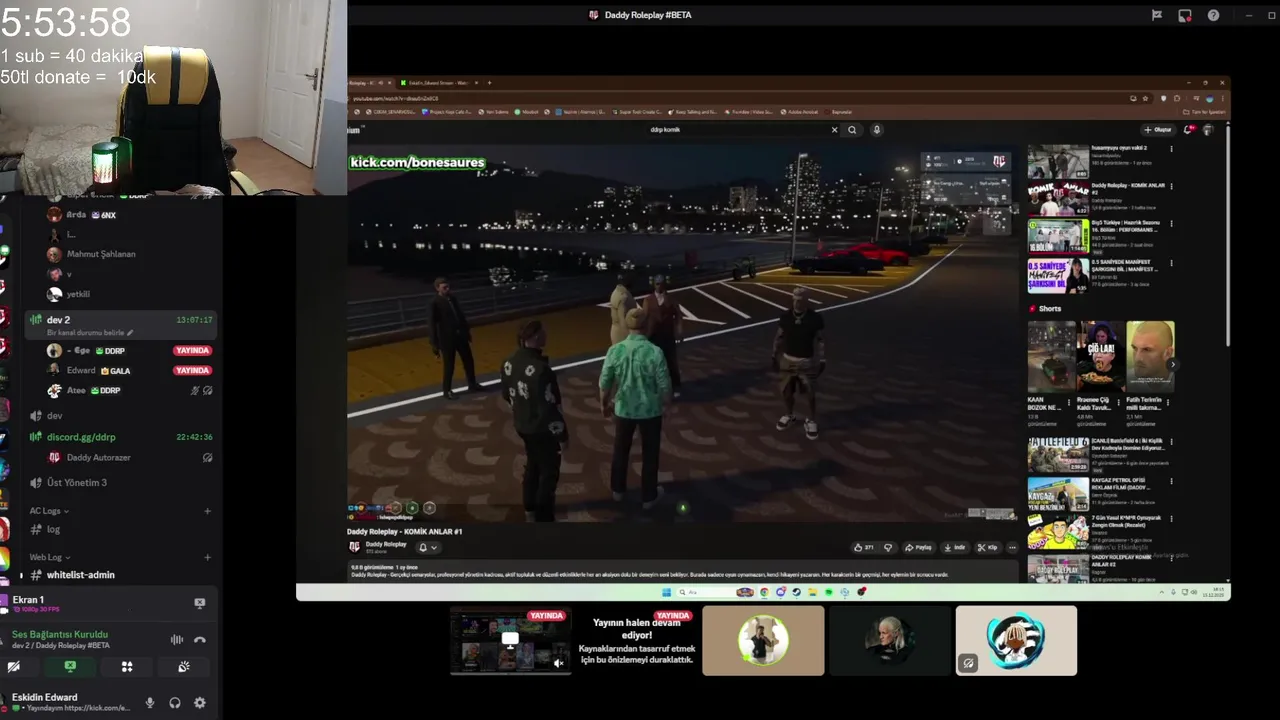Viewport: 1280px width, 720px height.
Task: Open channel notification bell dropdown
Action: (427, 547)
